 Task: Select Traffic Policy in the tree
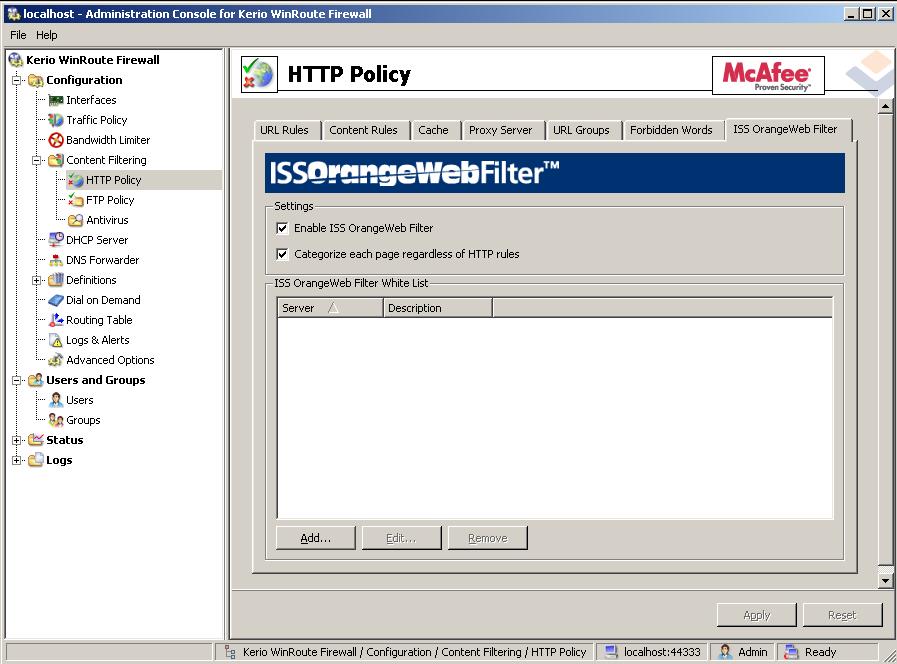pos(97,120)
